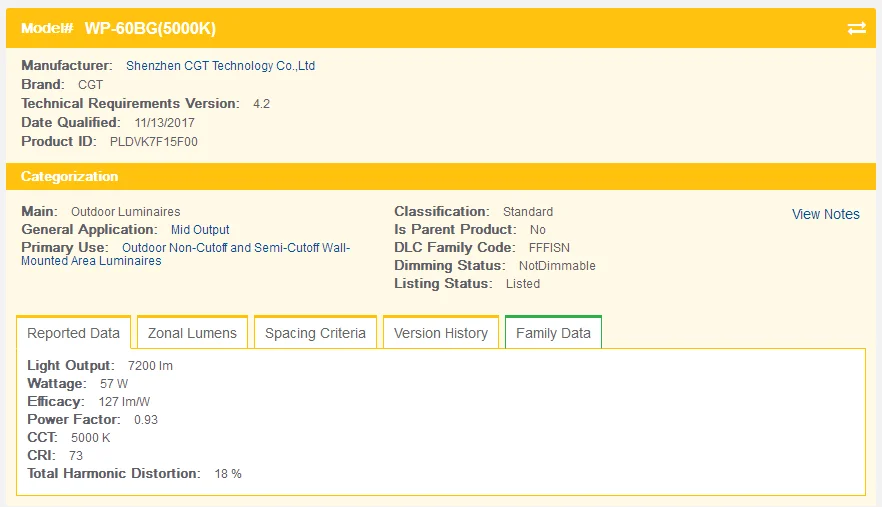The width and height of the screenshot is (882, 507).
Task: Show the Version History tab
Action: pyautogui.click(x=440, y=333)
